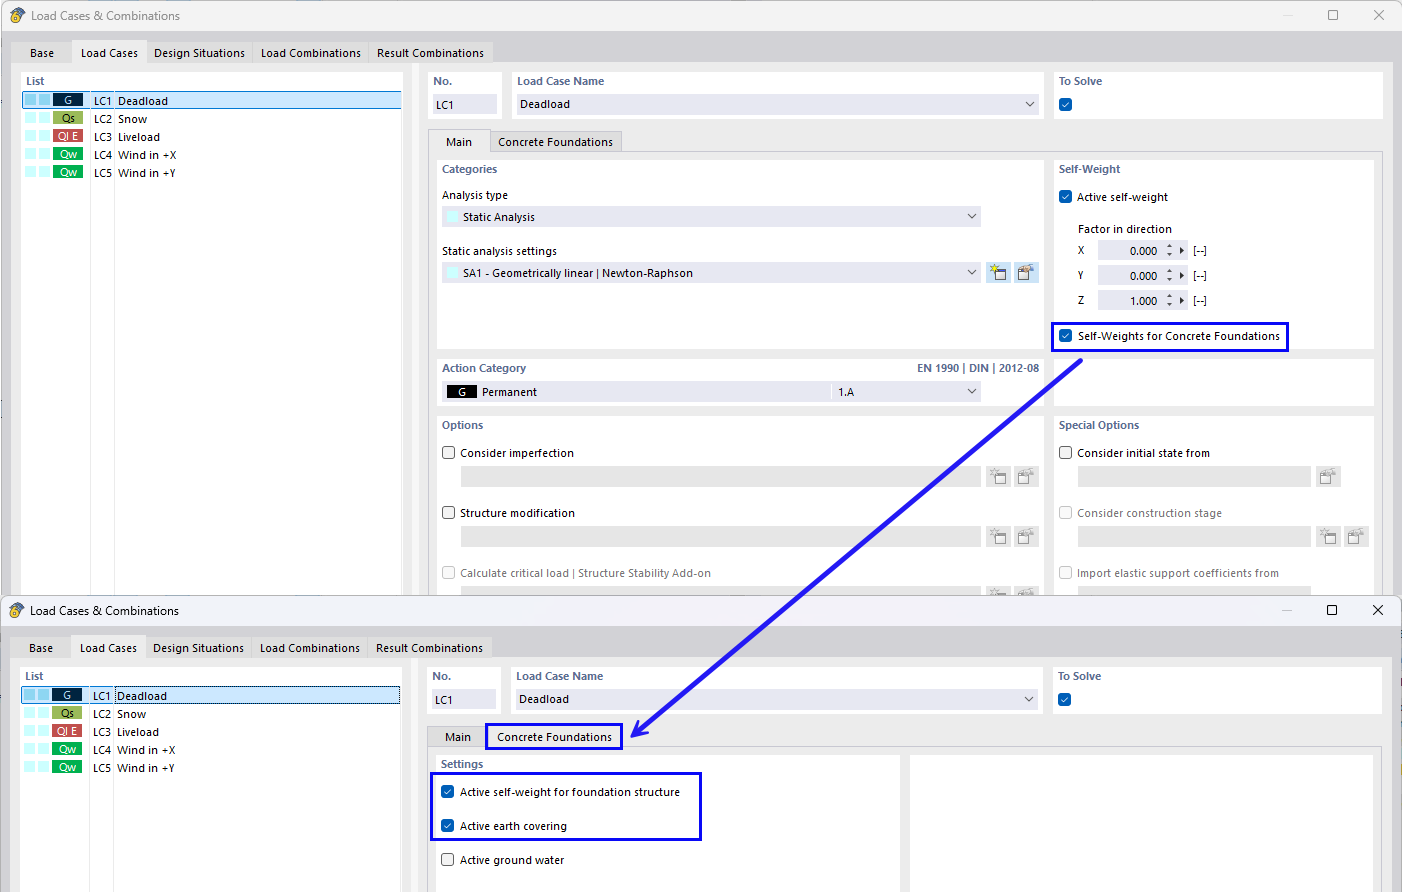Click app icon in upper window title bar
The height and width of the screenshot is (892, 1402).
[x=17, y=15]
